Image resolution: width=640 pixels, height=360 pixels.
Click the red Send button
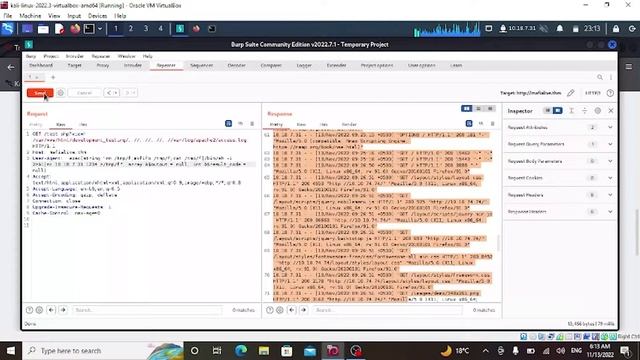point(40,93)
